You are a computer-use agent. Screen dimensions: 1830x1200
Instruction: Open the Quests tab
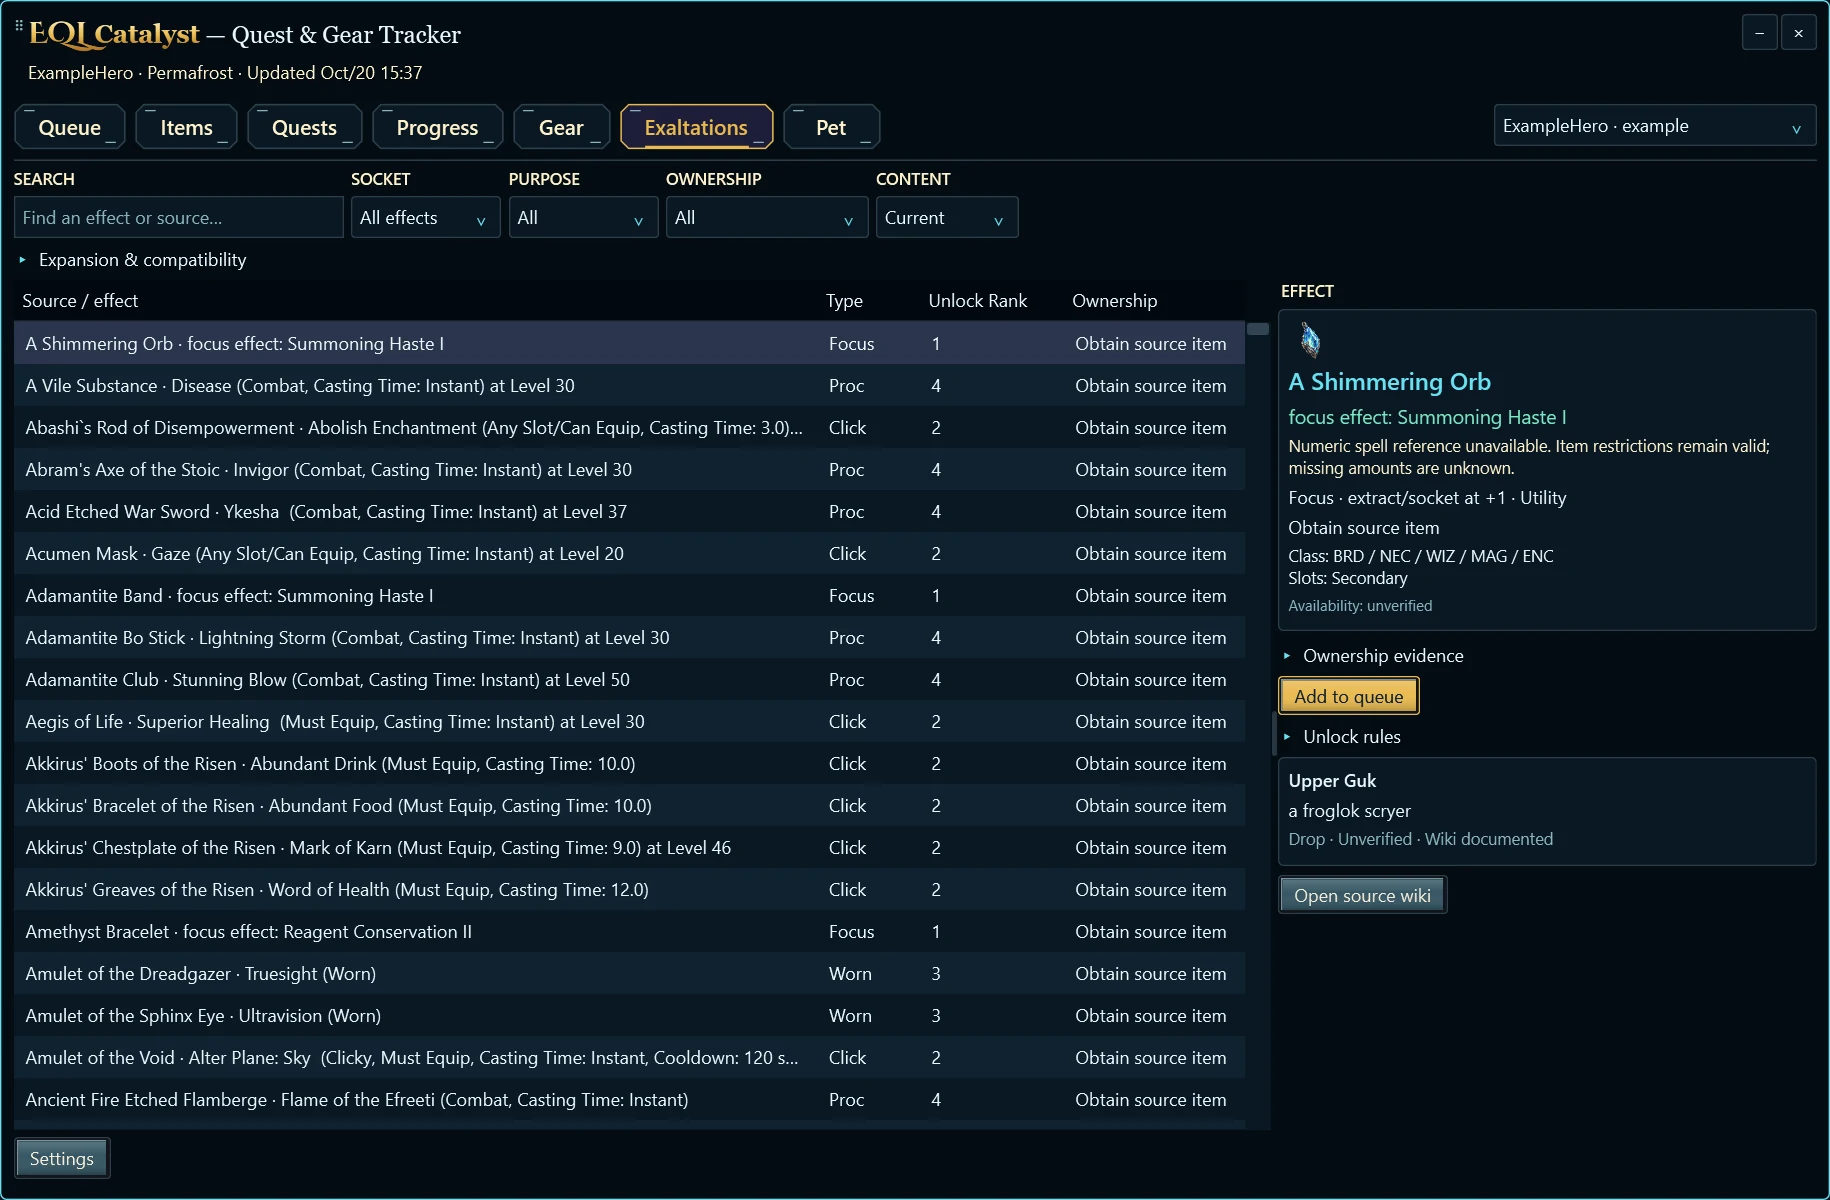[x=304, y=127]
